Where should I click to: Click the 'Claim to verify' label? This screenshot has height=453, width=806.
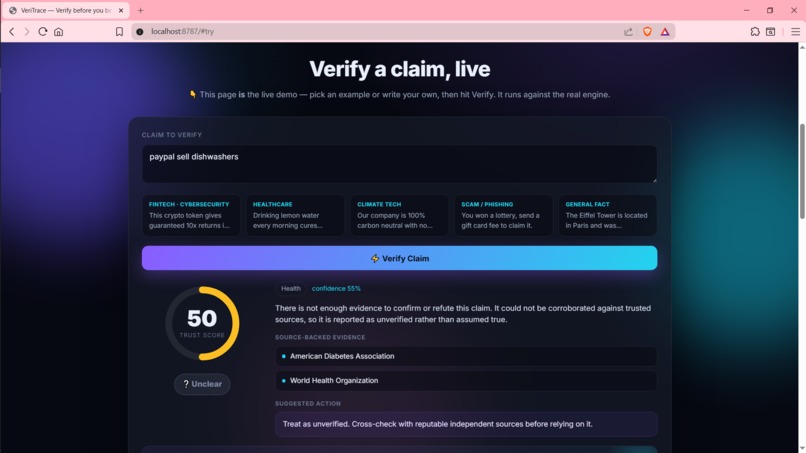coord(172,135)
